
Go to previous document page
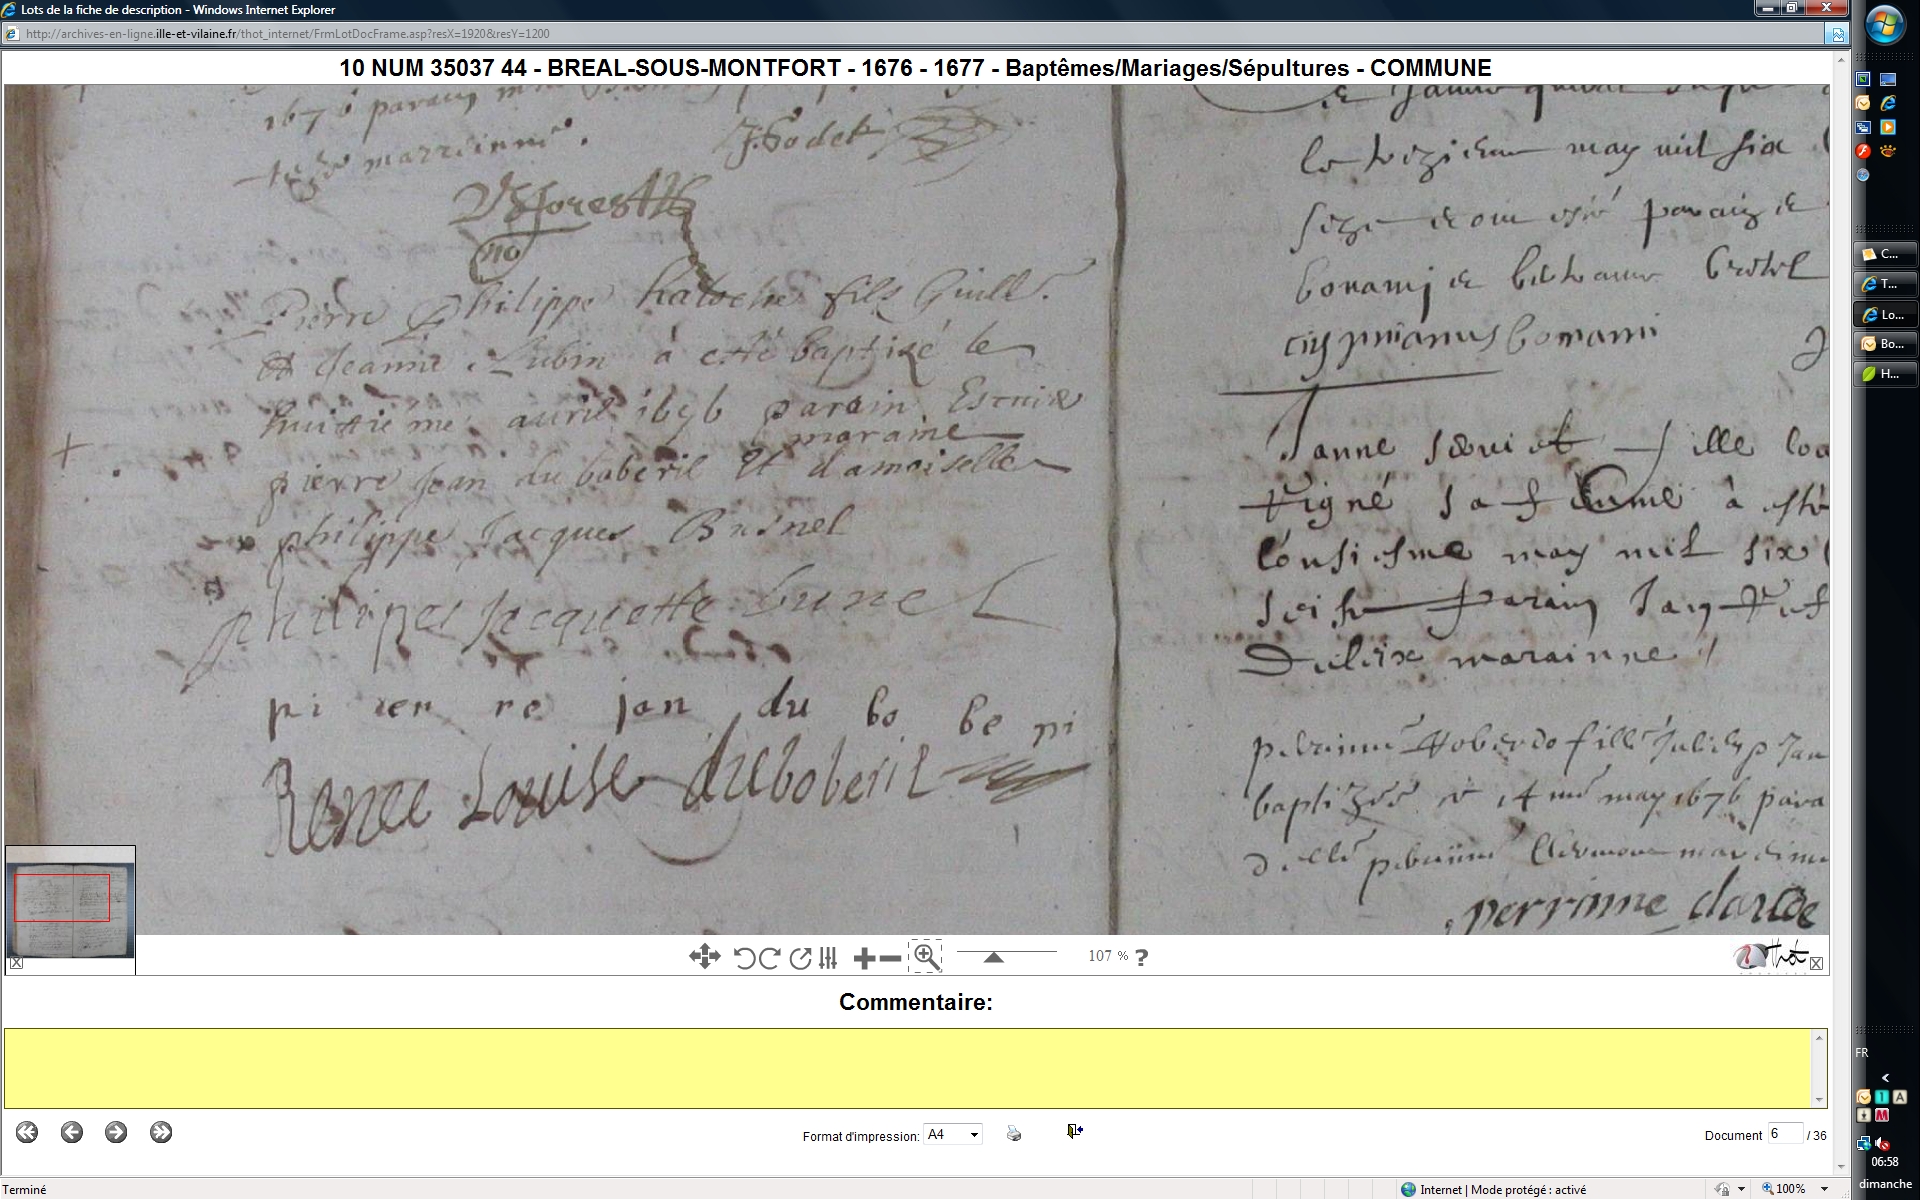71,1132
